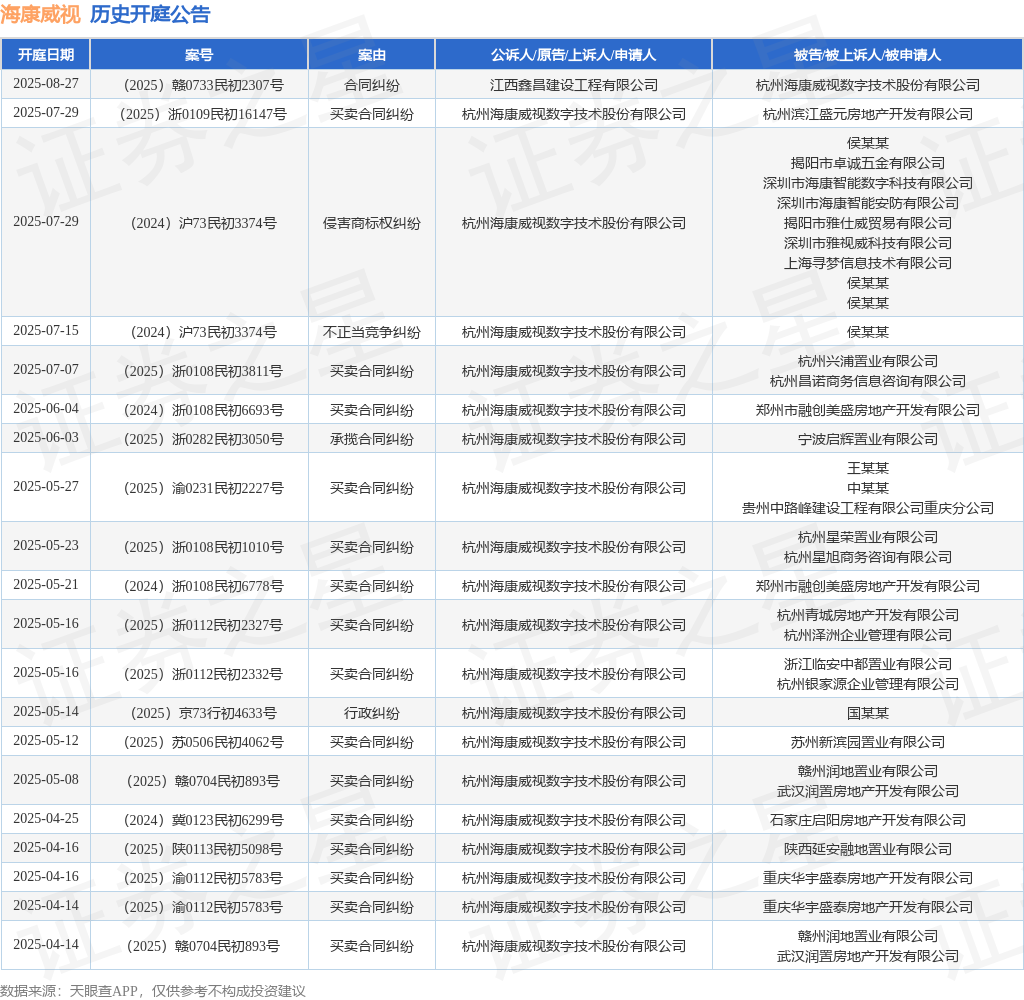Screen dimensions: 1024x1000
Task: Click case number (2025)陕0113民初5098号
Action: (x=199, y=850)
